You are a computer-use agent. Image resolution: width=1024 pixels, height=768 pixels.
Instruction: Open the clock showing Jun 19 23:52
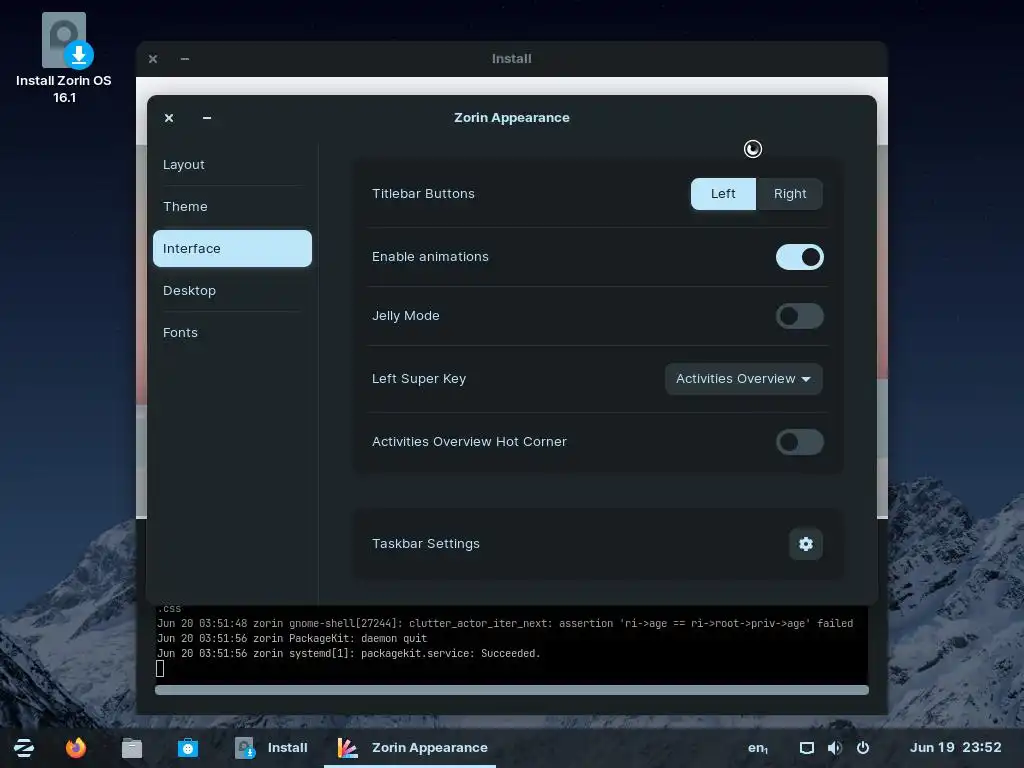pos(955,748)
